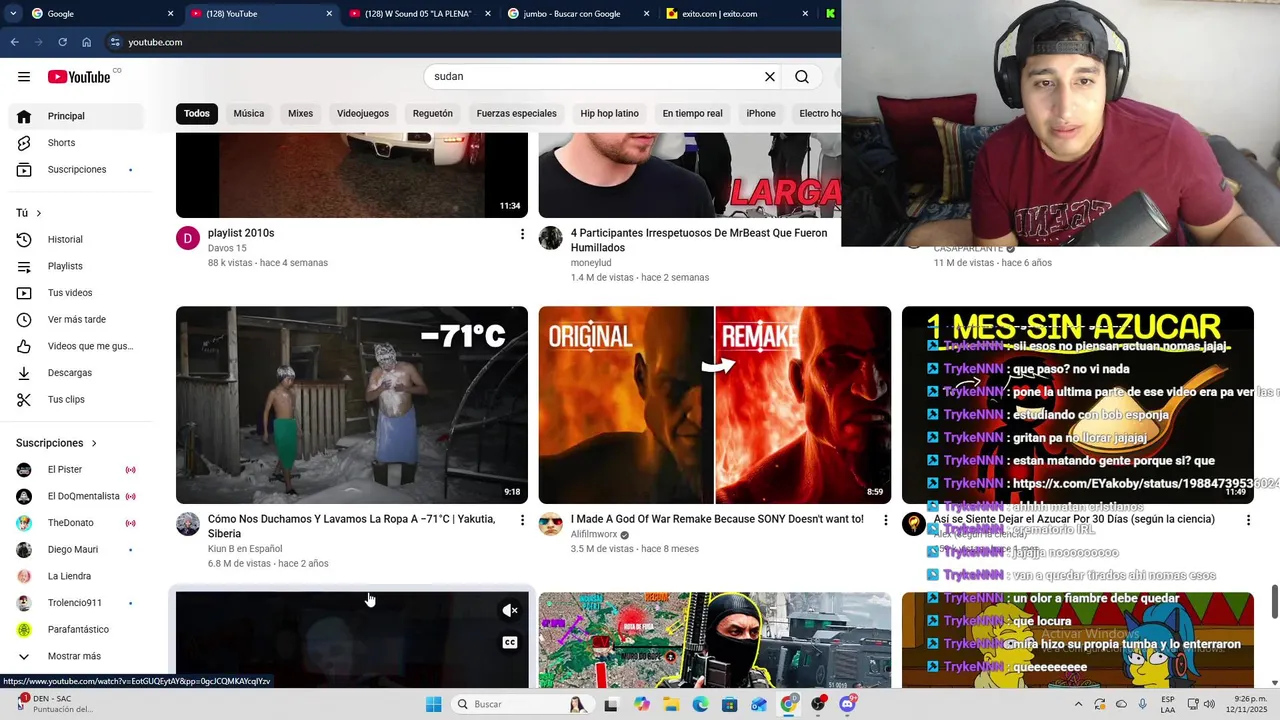
Task: Open the Kiun B channel avatar
Action: click(188, 524)
